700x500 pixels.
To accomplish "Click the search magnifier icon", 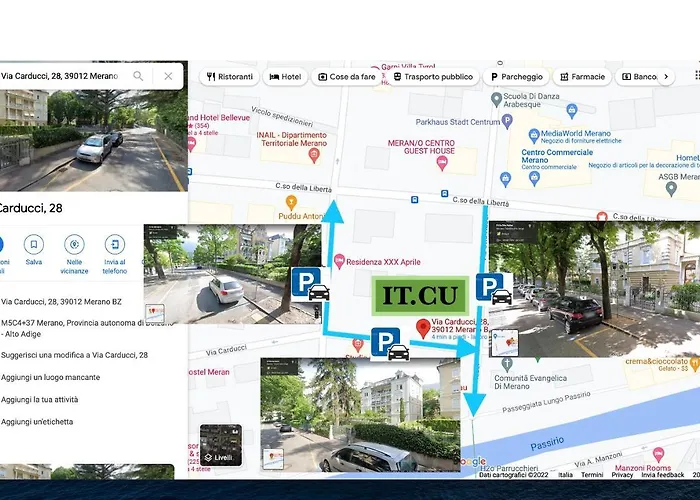I will click(x=138, y=76).
